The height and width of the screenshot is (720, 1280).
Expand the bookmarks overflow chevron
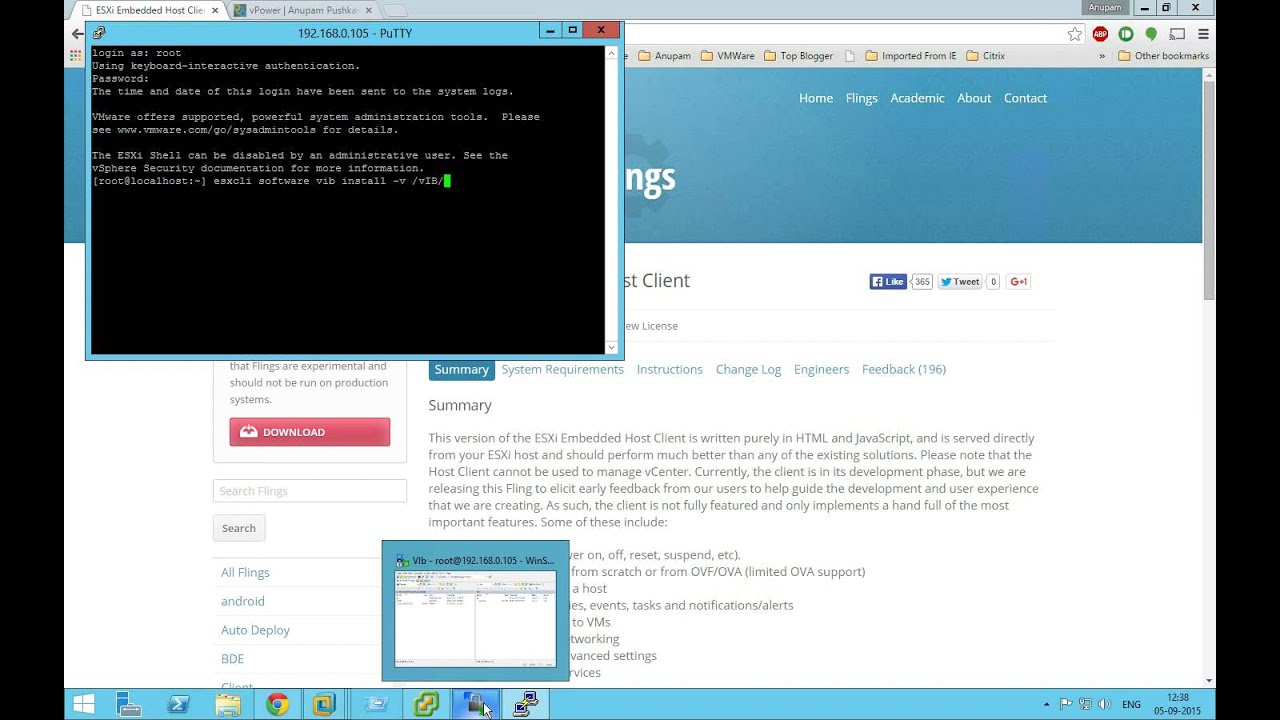(1102, 56)
